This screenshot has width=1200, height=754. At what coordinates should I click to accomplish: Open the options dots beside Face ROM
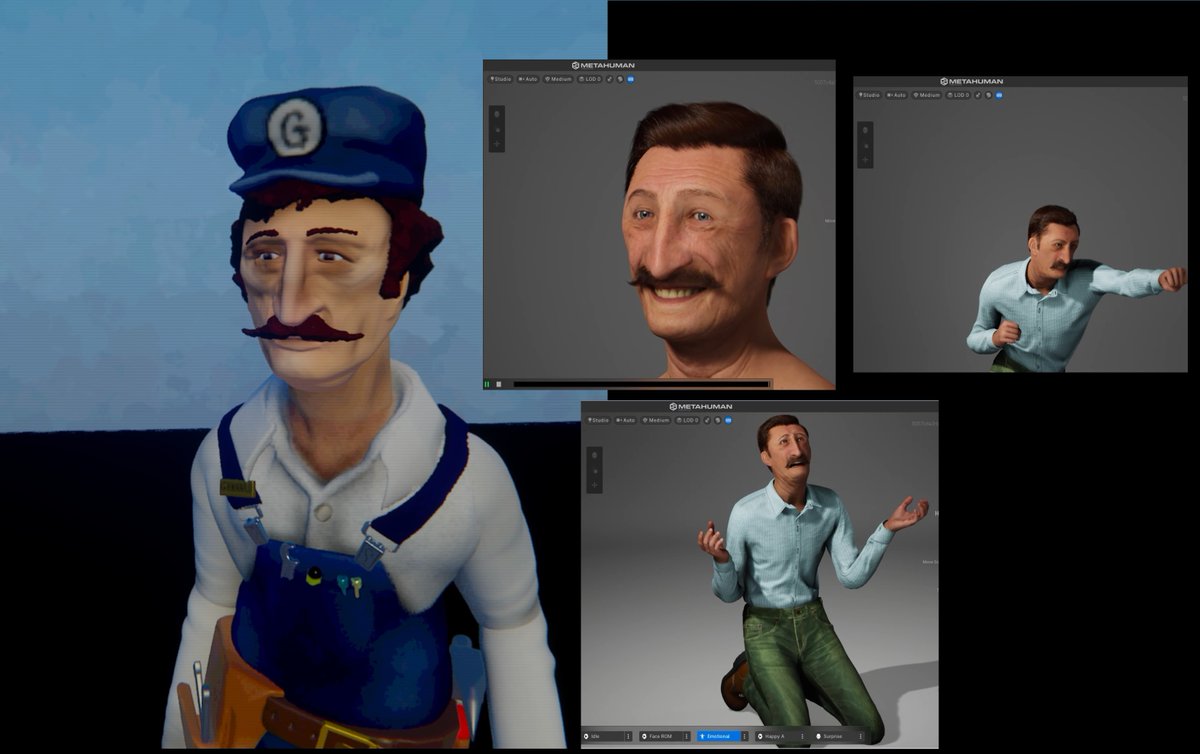(686, 736)
